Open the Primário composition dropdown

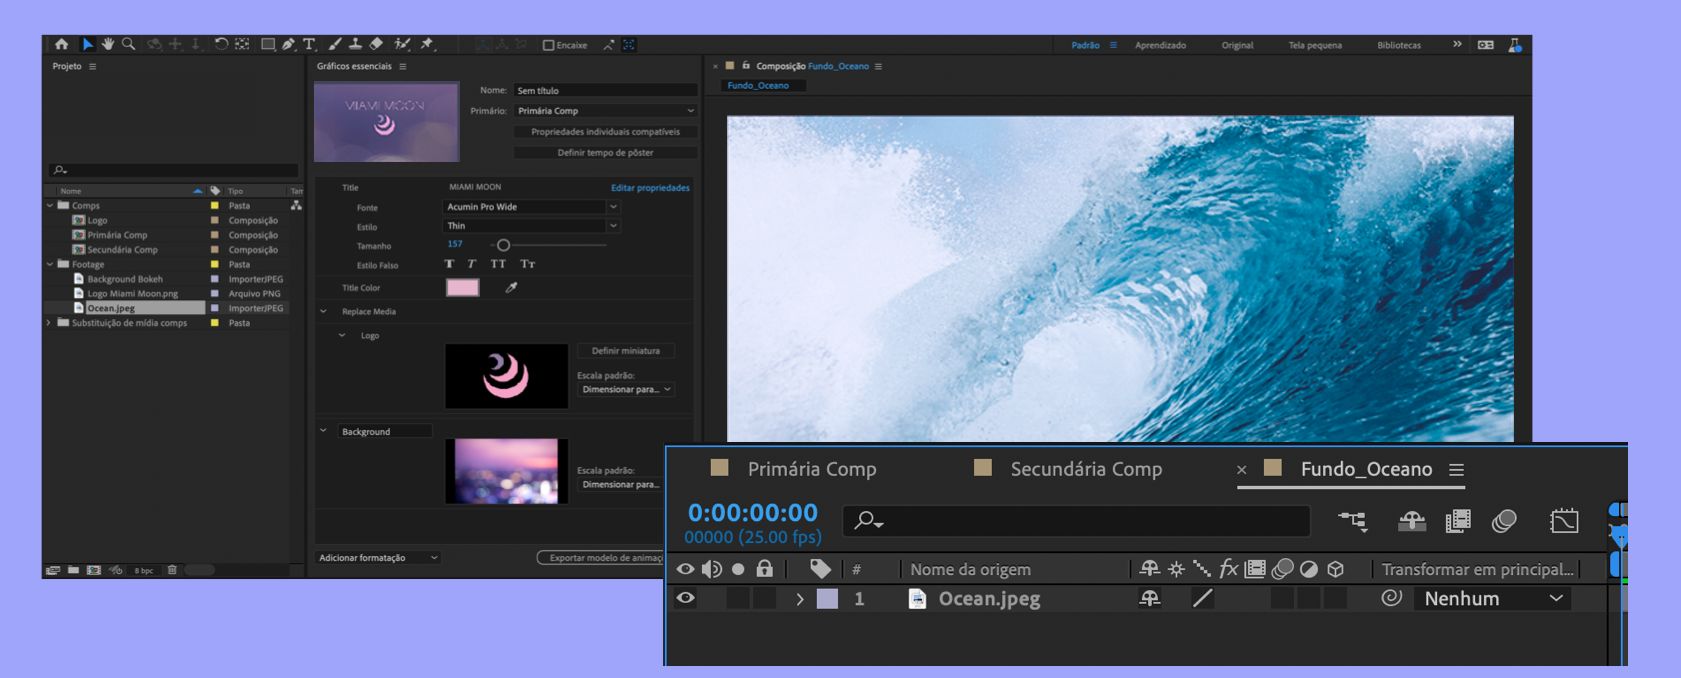[x=605, y=111]
